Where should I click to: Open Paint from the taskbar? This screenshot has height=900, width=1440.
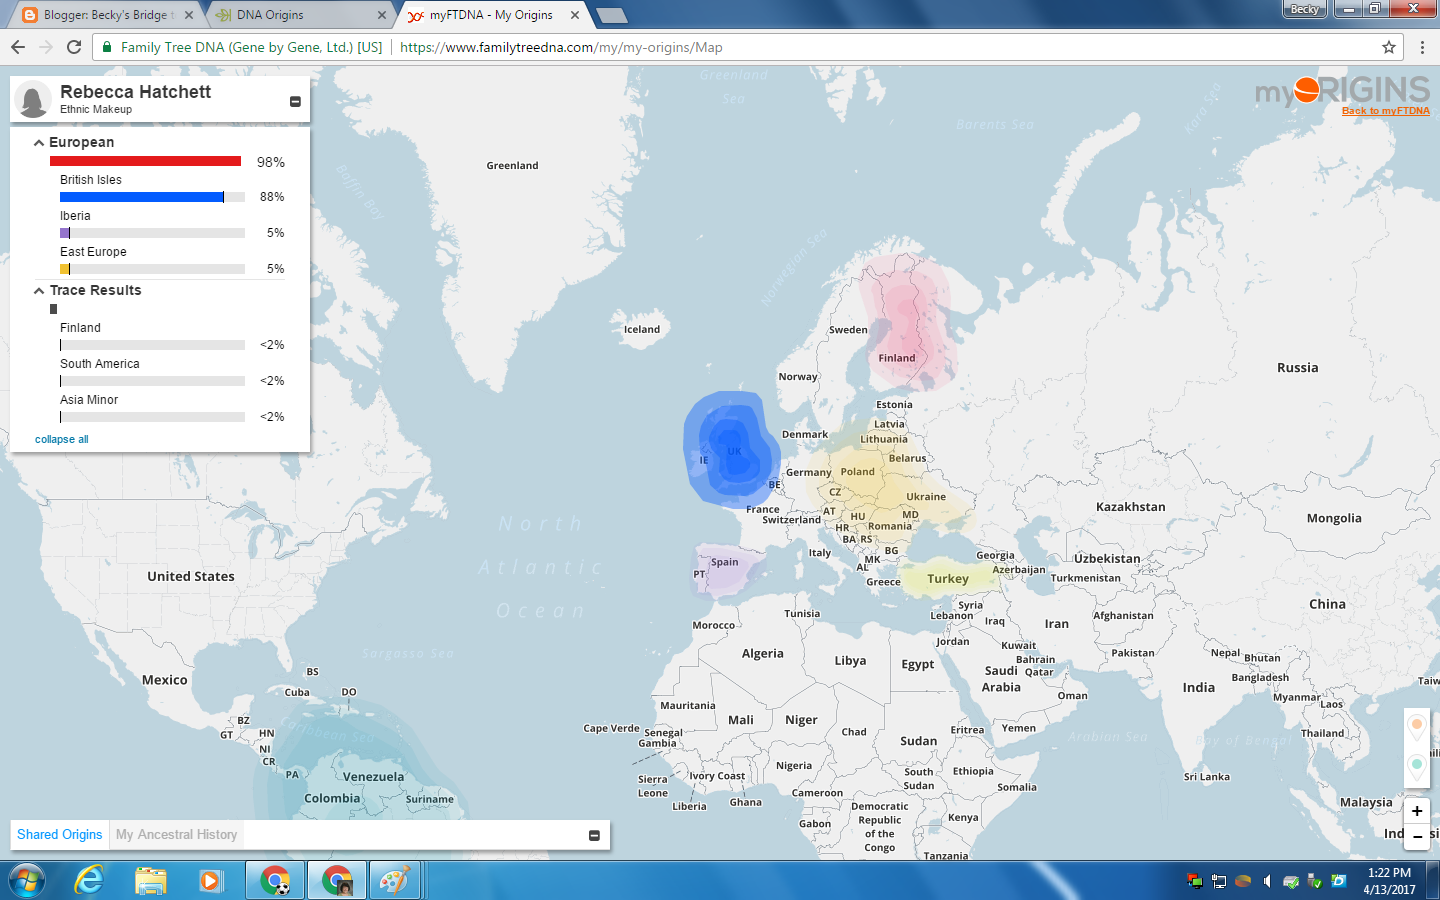pyautogui.click(x=395, y=881)
